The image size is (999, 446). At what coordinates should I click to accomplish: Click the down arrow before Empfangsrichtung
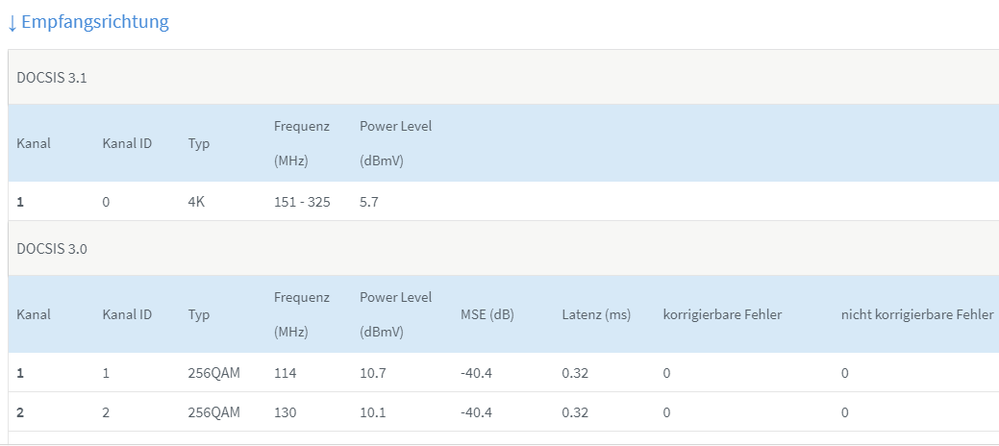pyautogui.click(x=12, y=23)
